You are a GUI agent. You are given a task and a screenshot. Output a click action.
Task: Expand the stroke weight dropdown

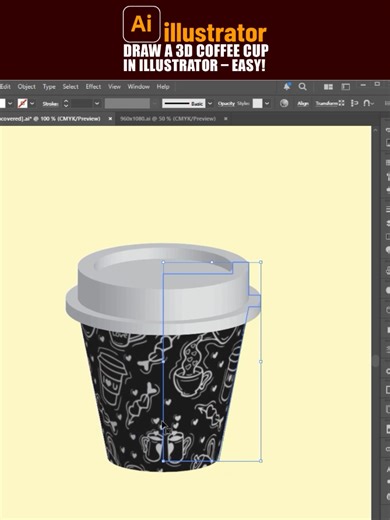coord(97,103)
